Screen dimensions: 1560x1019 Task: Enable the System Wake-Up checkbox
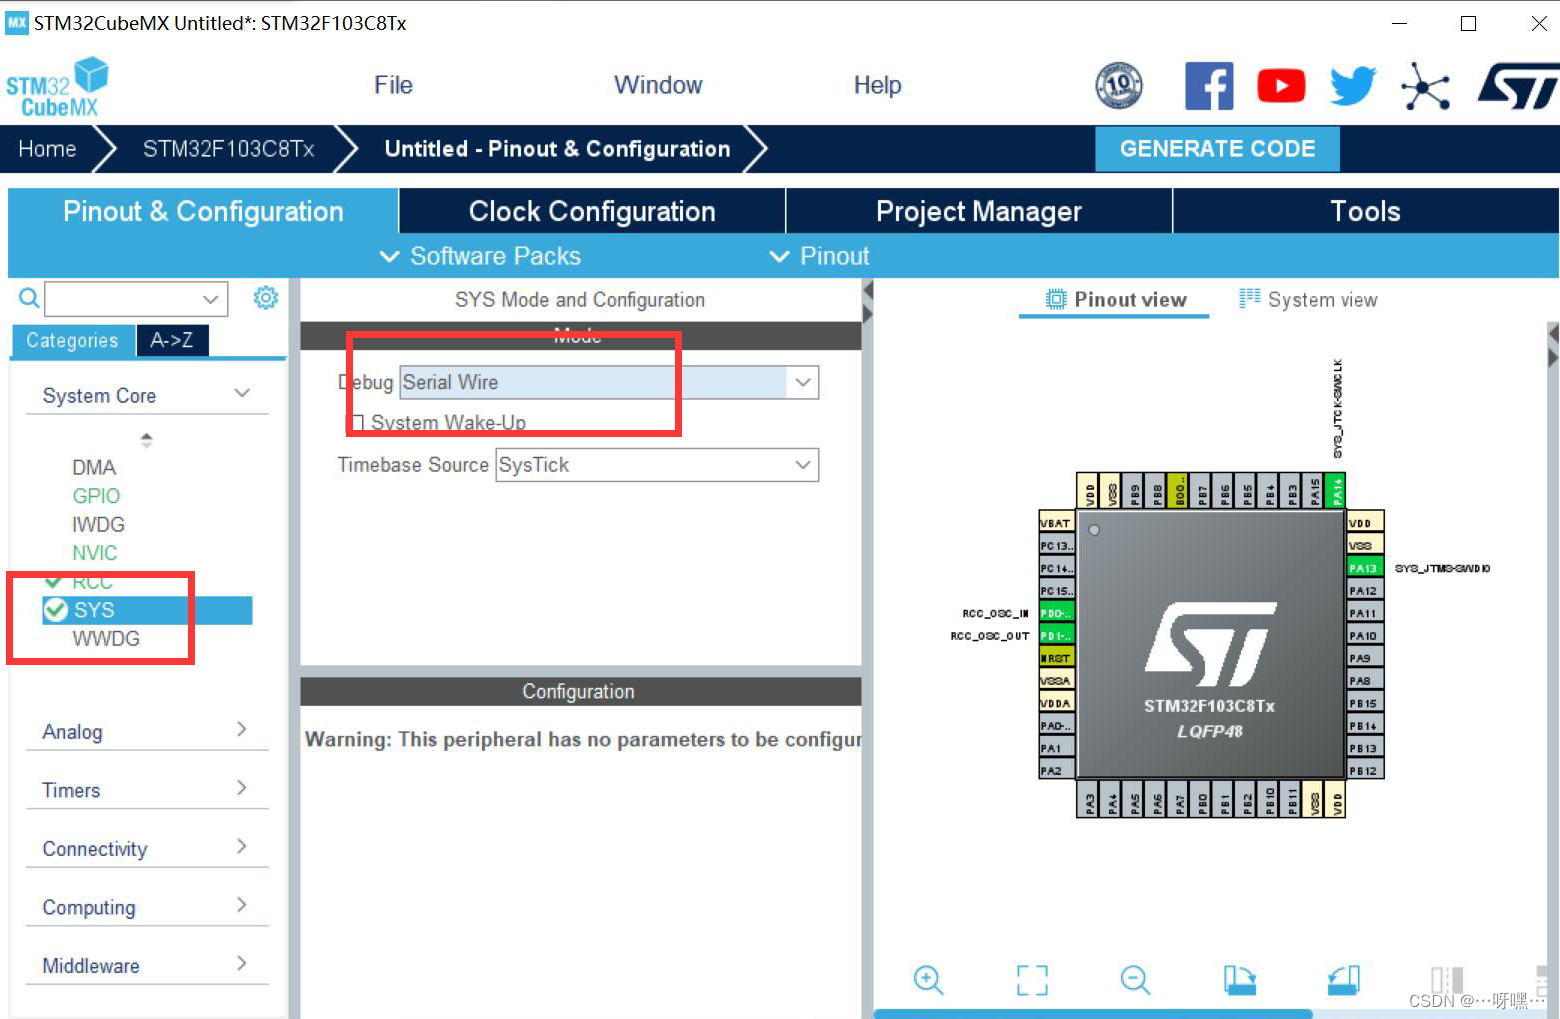coord(356,423)
